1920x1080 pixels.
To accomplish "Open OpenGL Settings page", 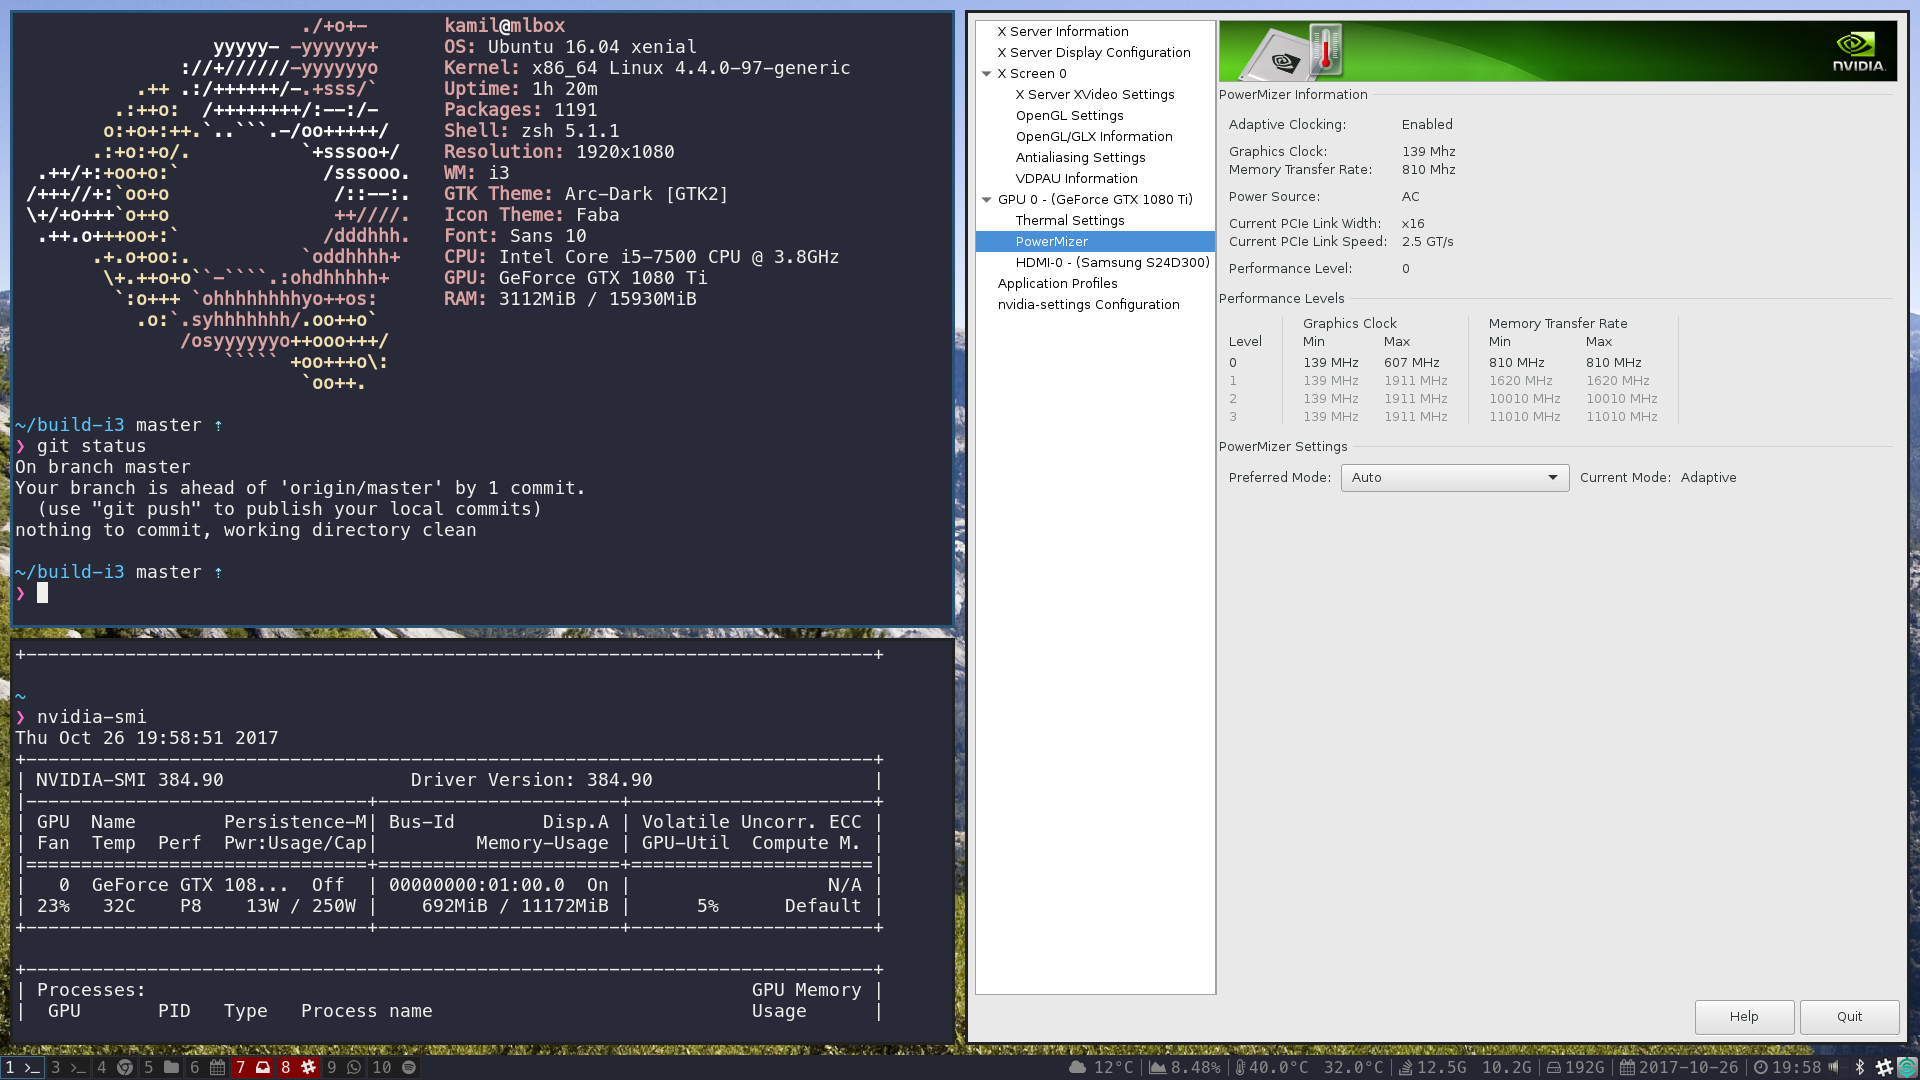I will click(x=1069, y=116).
